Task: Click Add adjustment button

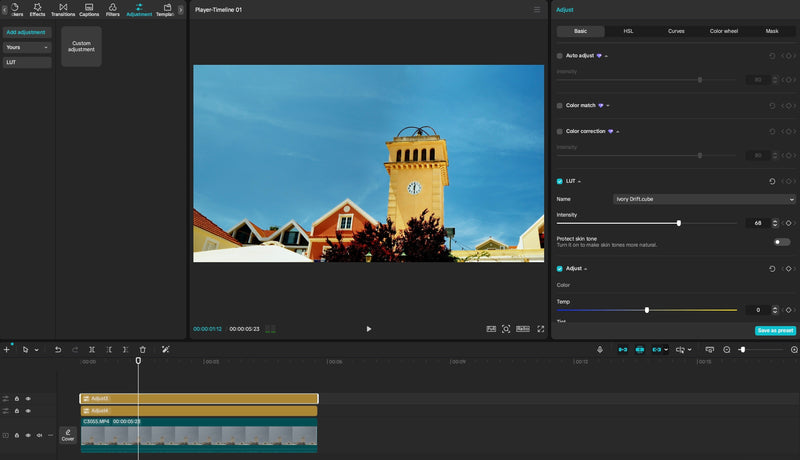Action: [x=26, y=32]
